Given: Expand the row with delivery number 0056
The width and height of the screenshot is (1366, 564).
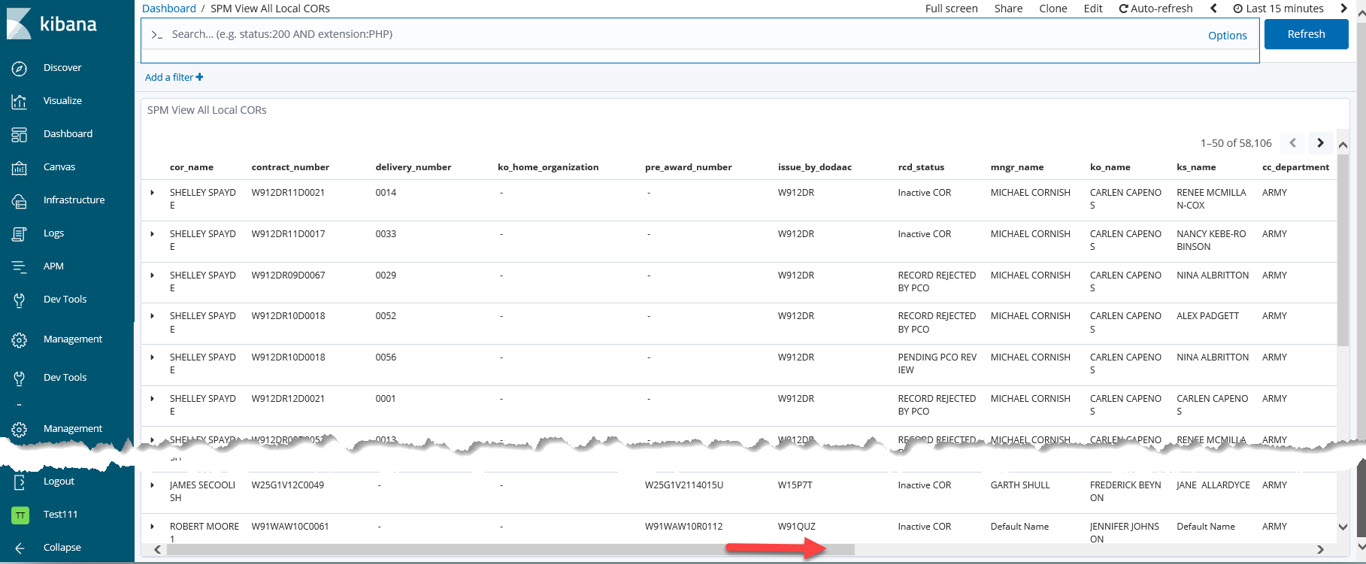Looking at the screenshot, I should coord(152,357).
